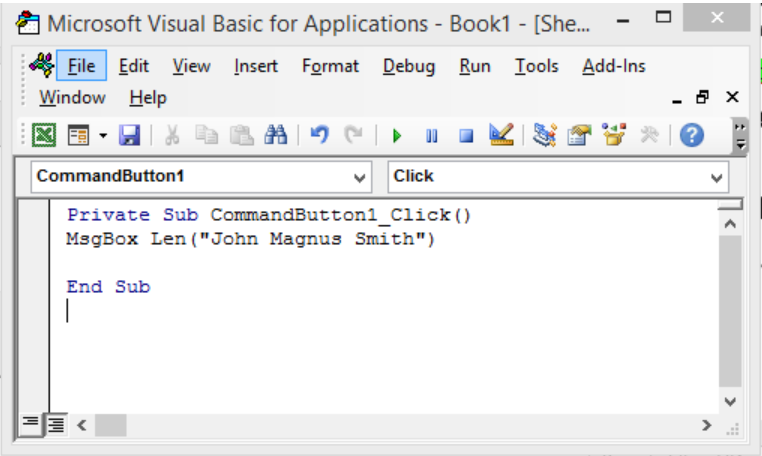Expand the Click procedure dropdown
Screen dimensions: 762x456
tap(716, 178)
